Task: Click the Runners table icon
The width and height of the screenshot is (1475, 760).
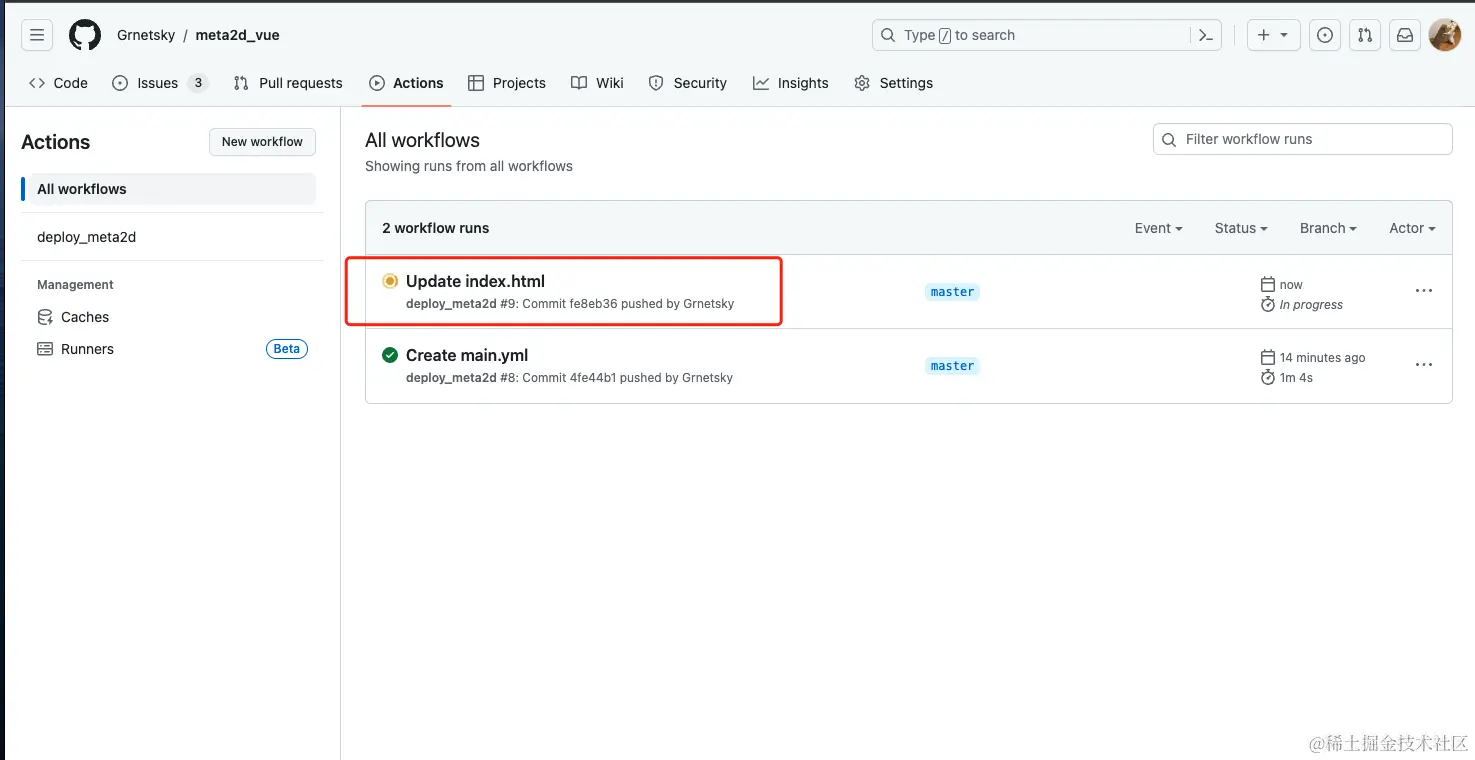Action: tap(45, 349)
